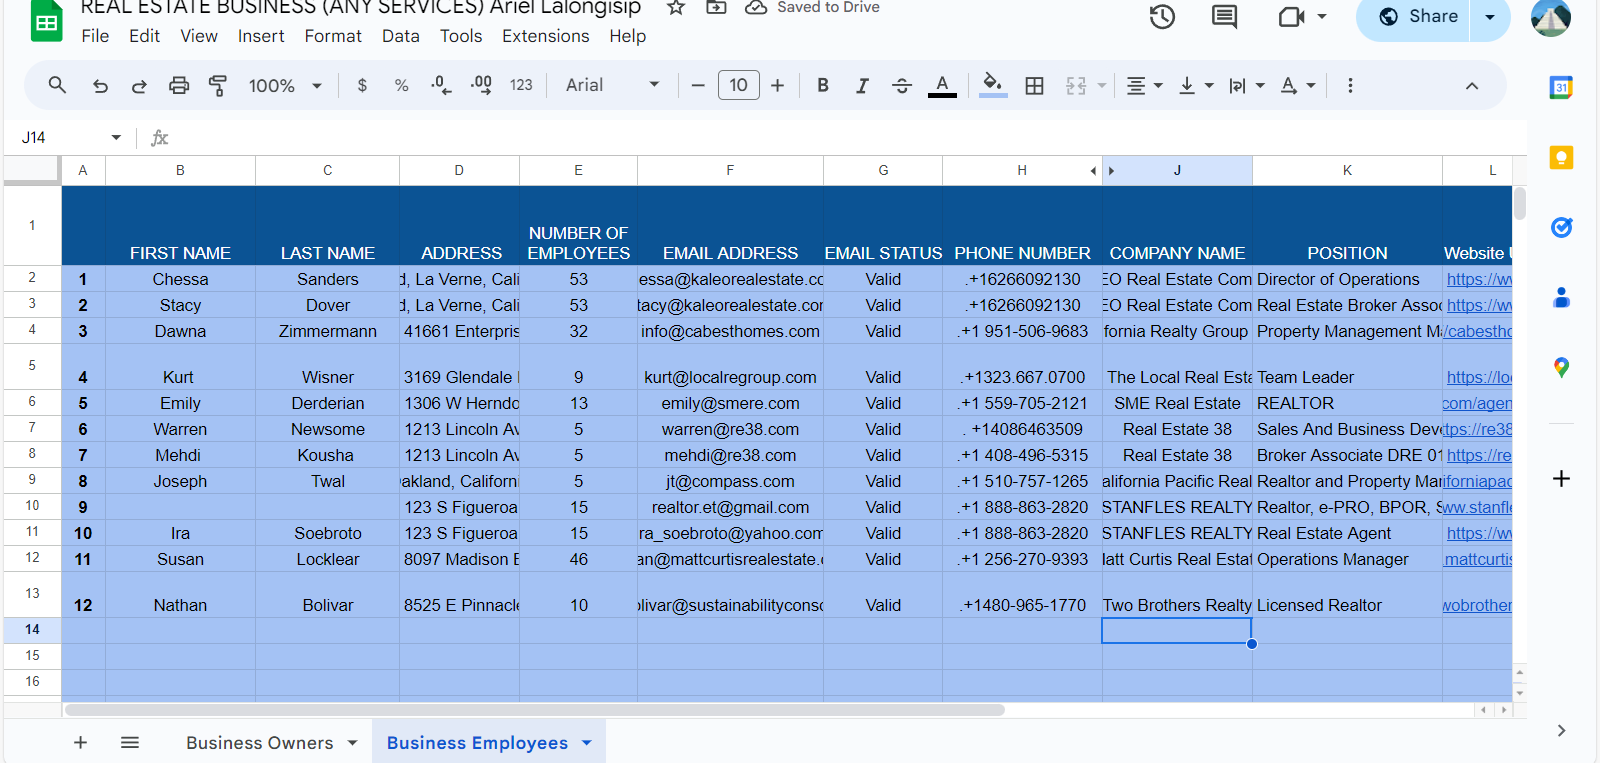Open the Arial font dropdown
Viewport: 1600px width, 763px height.
pos(612,86)
